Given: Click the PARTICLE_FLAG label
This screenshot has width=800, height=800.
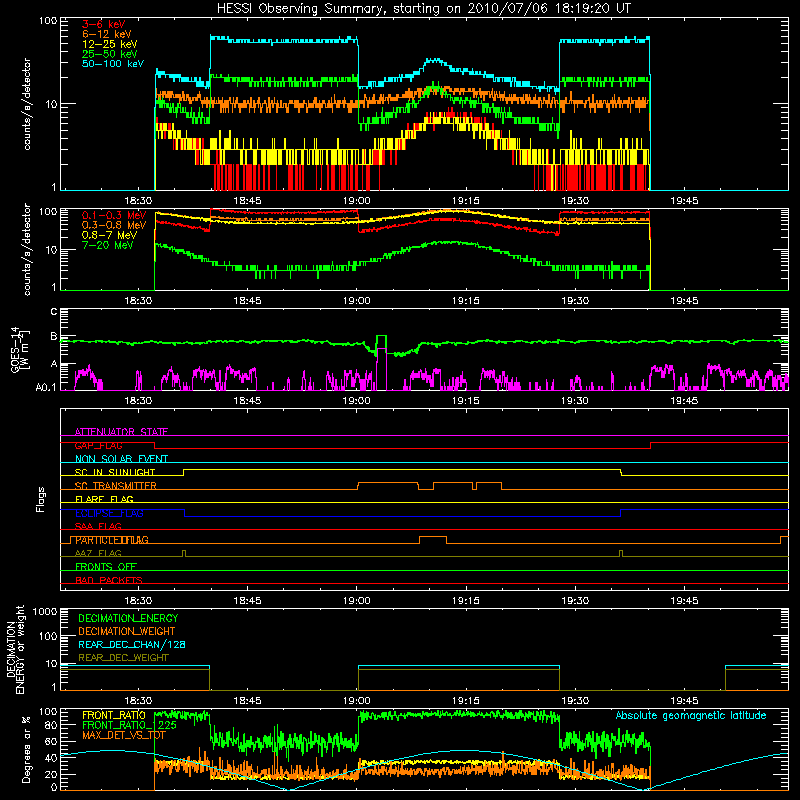Looking at the screenshot, I should coord(112,540).
